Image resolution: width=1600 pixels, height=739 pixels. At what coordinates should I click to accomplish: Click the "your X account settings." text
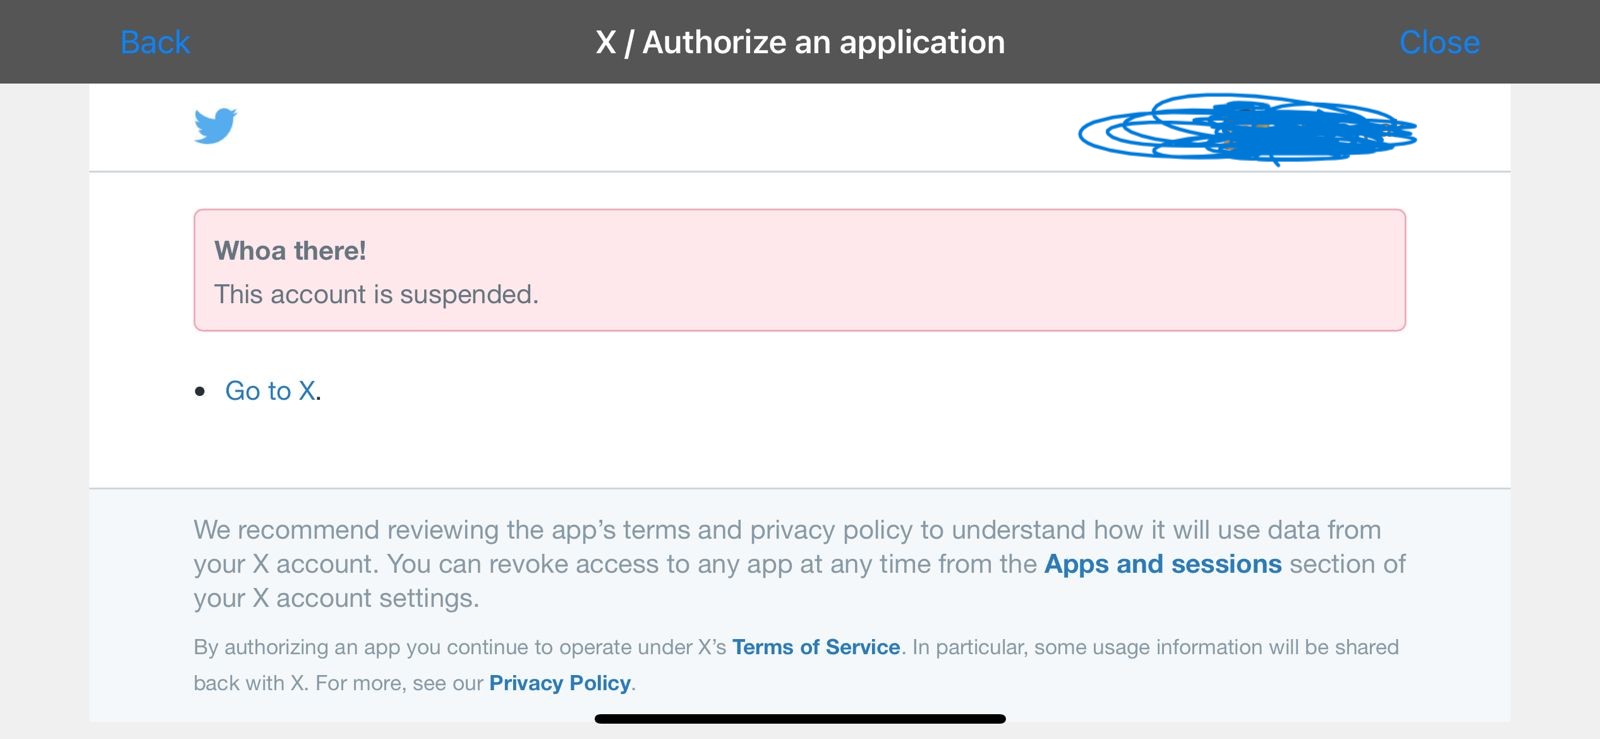coord(336,598)
